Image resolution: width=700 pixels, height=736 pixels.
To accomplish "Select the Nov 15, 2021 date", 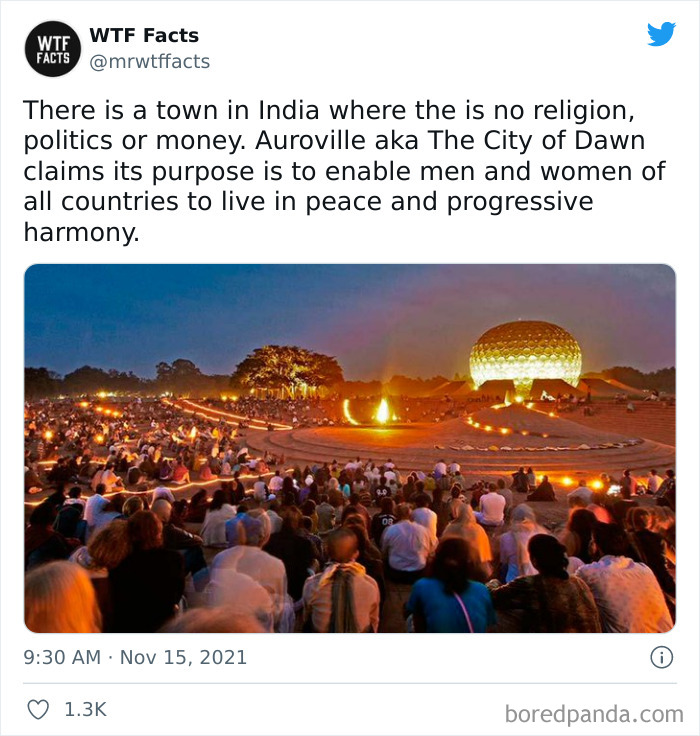I will click(184, 657).
